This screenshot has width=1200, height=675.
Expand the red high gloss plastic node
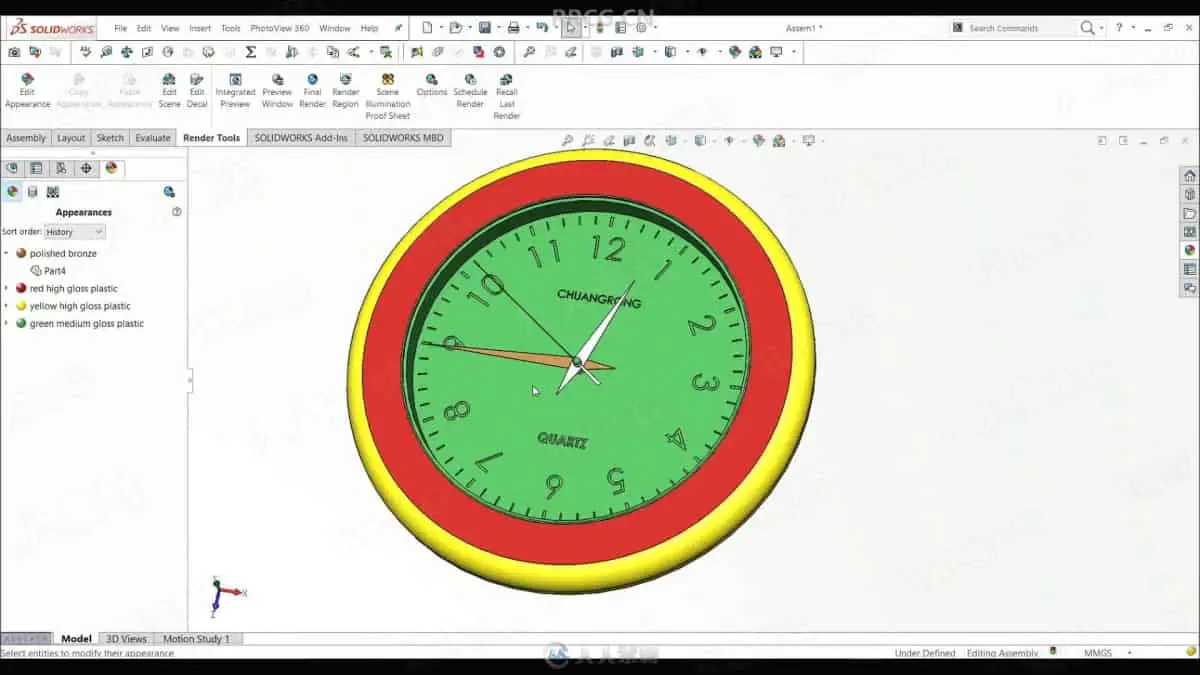[x=6, y=289]
